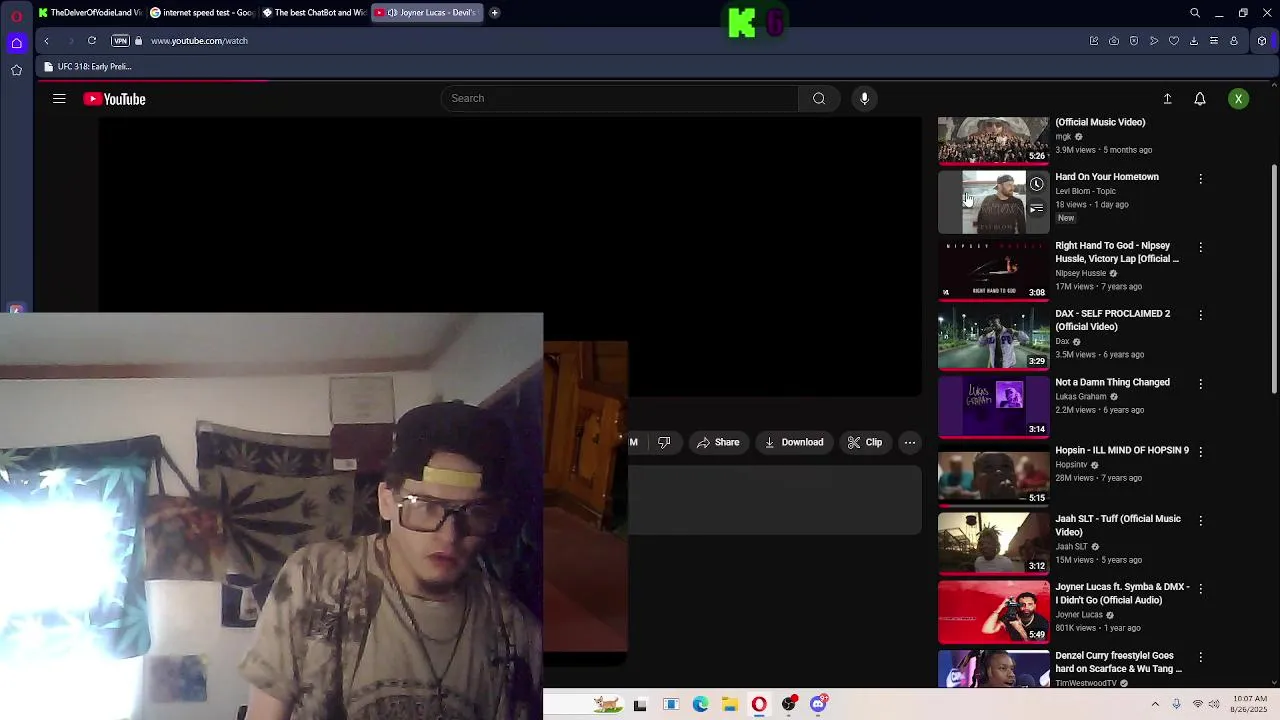Create a Clip of the video
The width and height of the screenshot is (1280, 720).
[x=865, y=442]
